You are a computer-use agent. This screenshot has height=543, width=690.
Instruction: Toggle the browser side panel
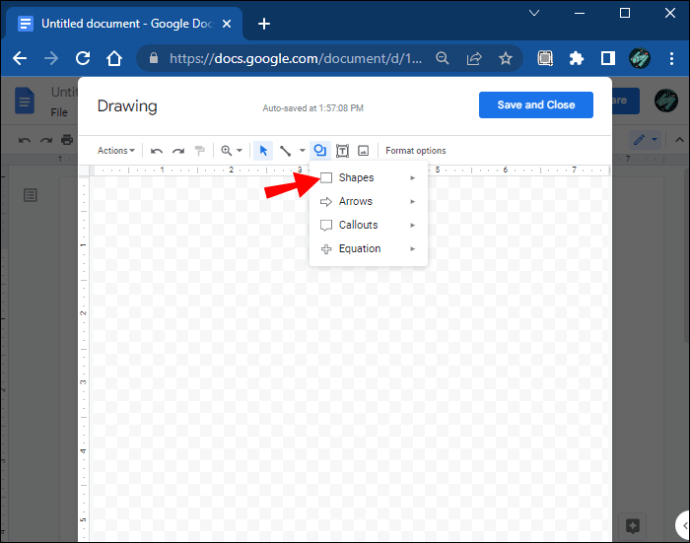(608, 58)
